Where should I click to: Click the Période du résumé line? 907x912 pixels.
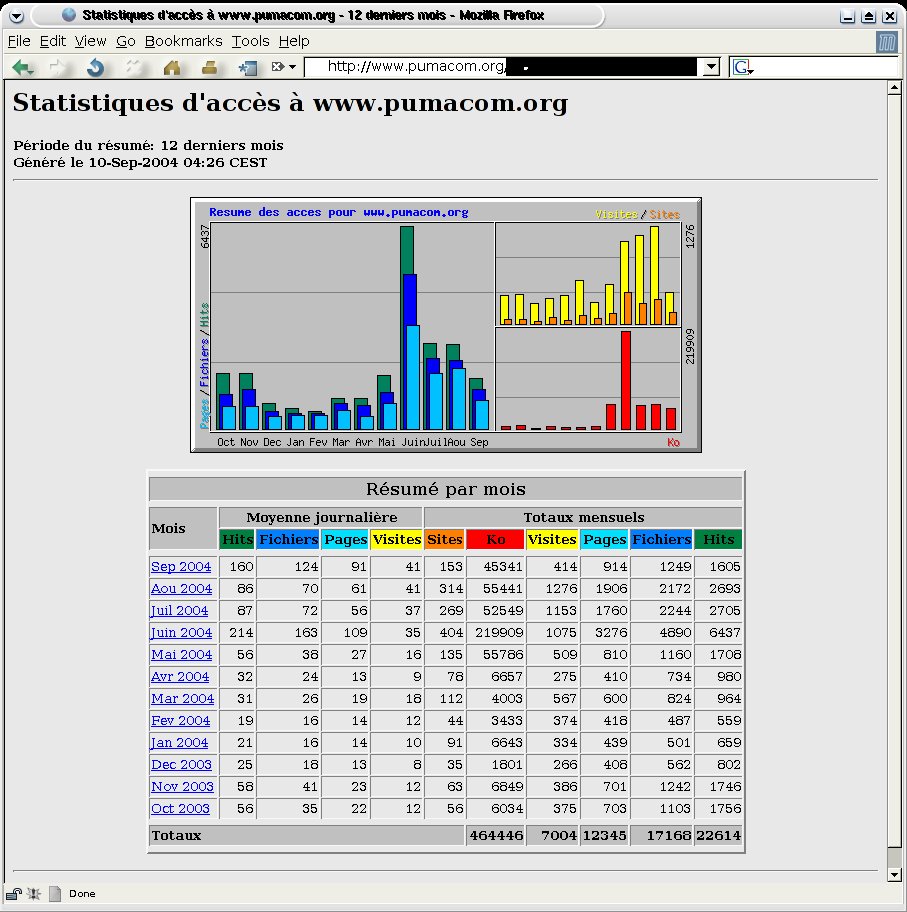pyautogui.click(x=148, y=145)
